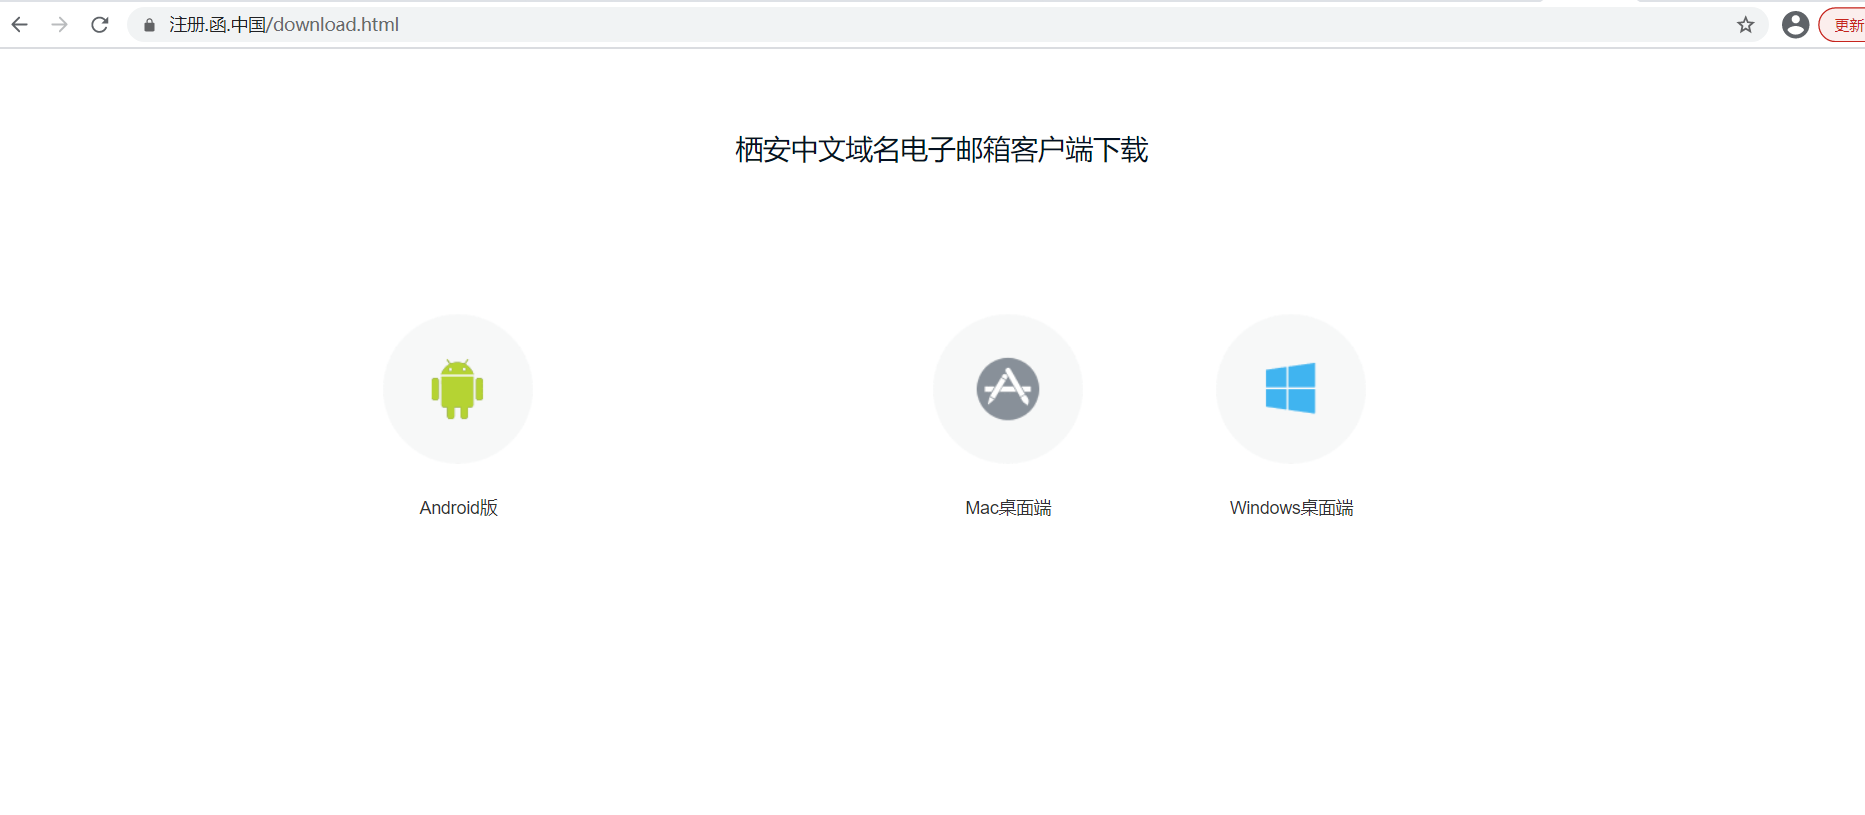
Task: Open the Mac App Store download icon
Action: (x=1008, y=389)
